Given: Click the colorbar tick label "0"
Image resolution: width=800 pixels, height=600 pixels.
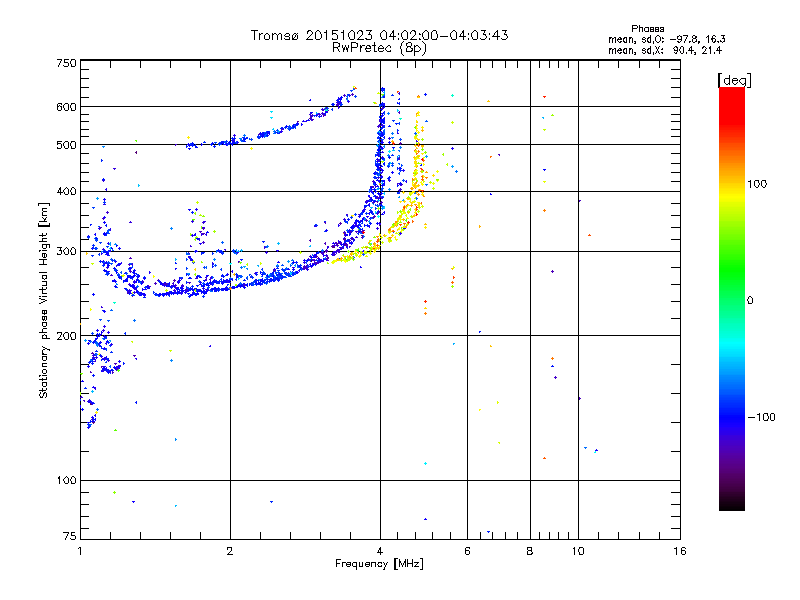Looking at the screenshot, I should pyautogui.click(x=749, y=301).
